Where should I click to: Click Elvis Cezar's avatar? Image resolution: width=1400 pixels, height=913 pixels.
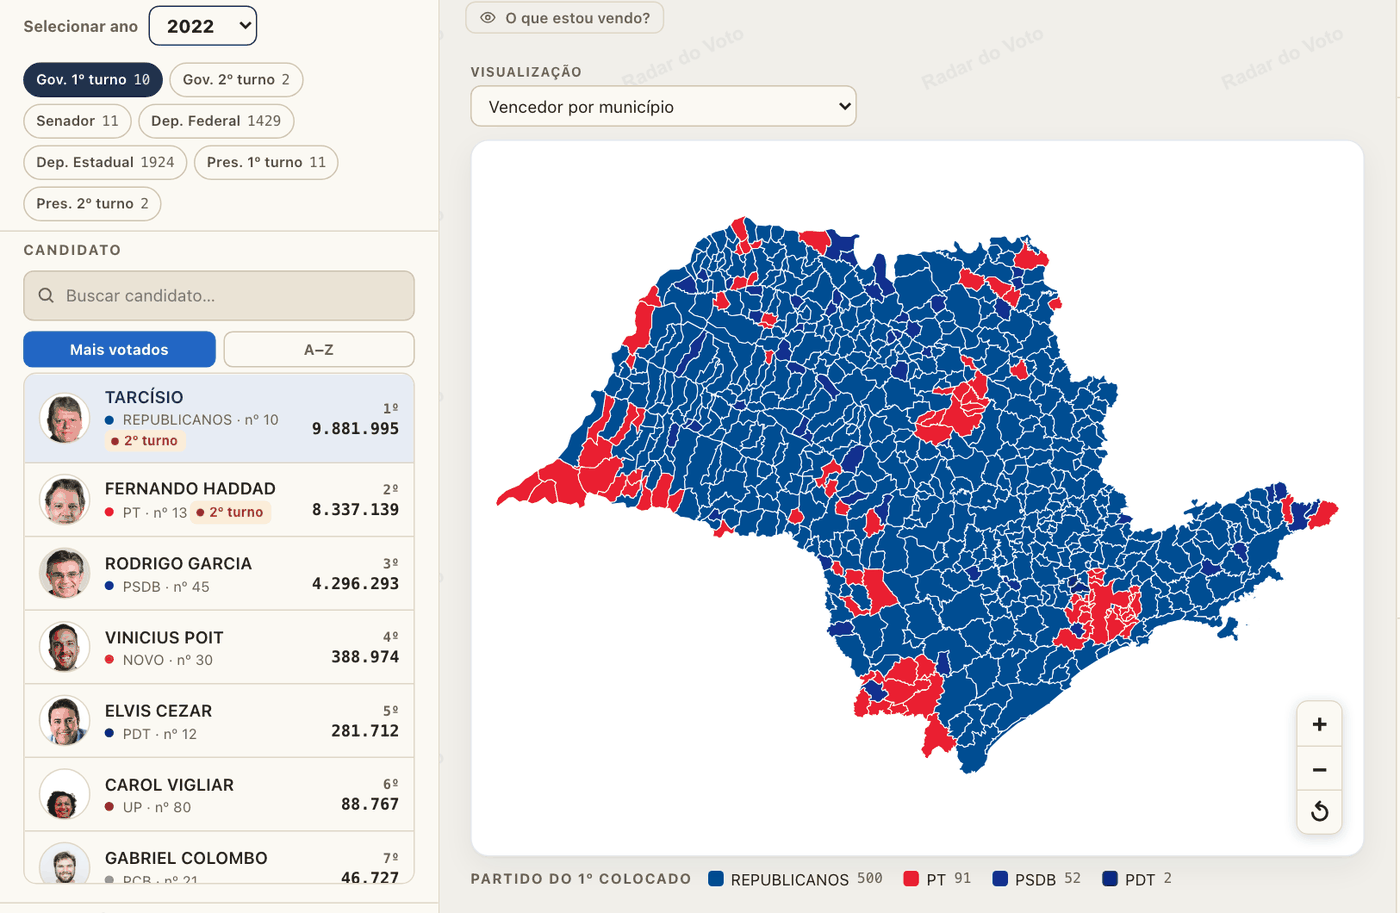[x=65, y=721]
